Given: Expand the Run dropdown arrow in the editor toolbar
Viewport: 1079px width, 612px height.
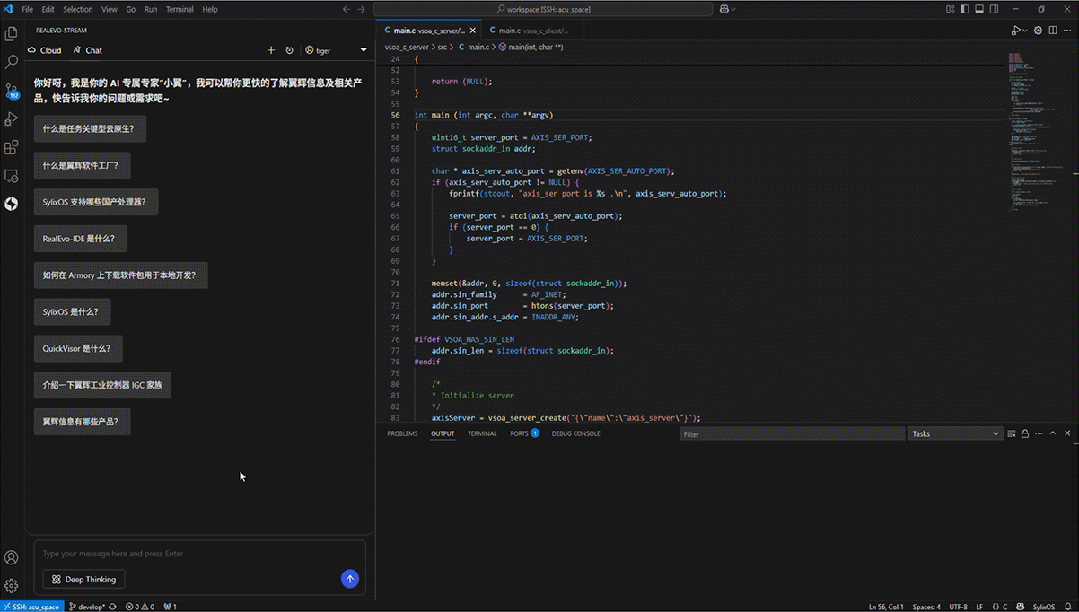Looking at the screenshot, I should (1023, 31).
